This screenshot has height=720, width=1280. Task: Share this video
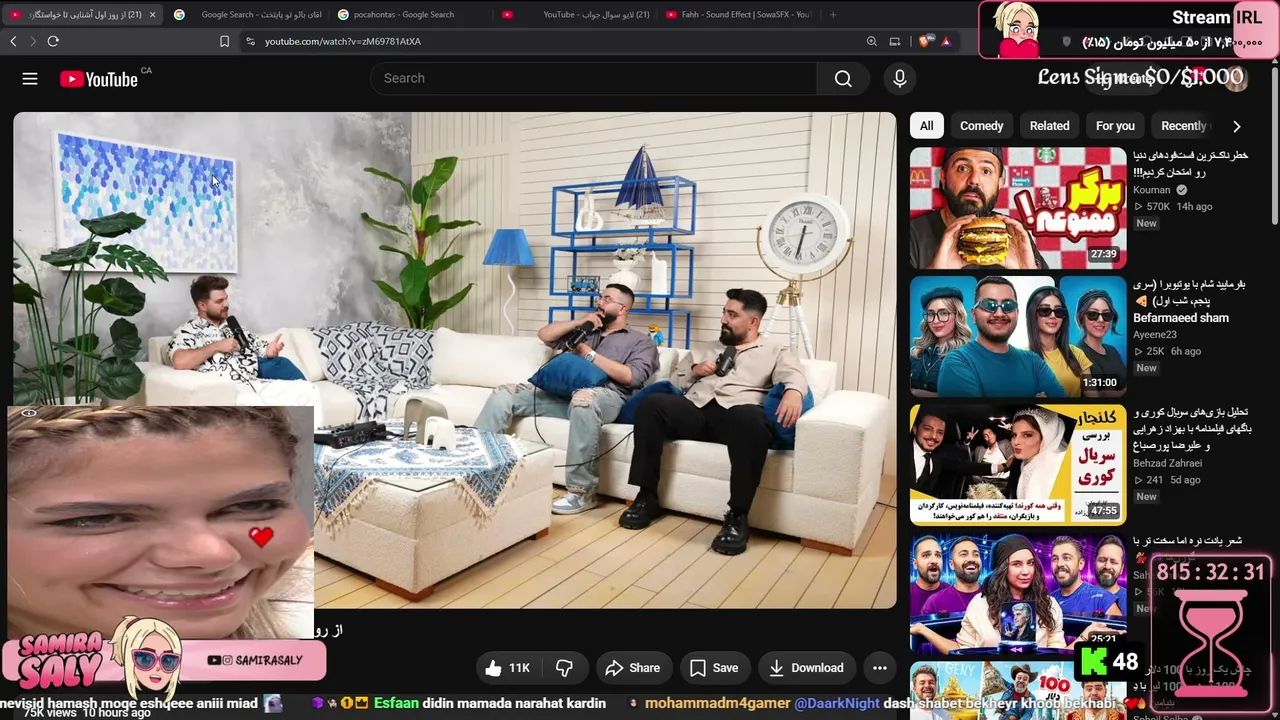(x=634, y=668)
